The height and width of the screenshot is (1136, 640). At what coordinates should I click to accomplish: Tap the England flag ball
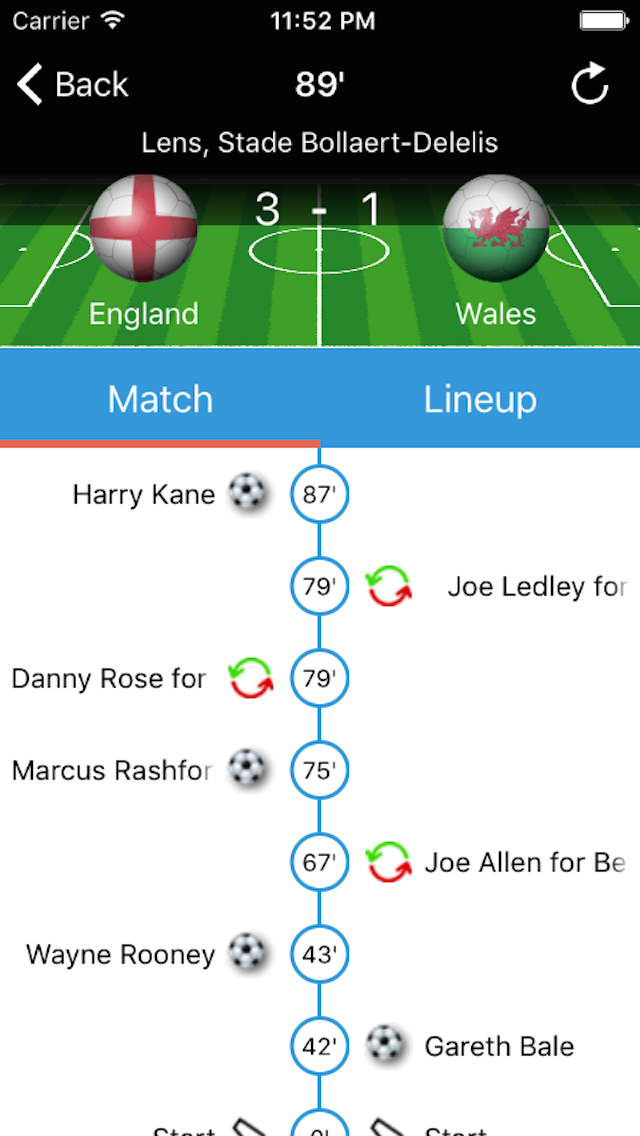(x=144, y=227)
